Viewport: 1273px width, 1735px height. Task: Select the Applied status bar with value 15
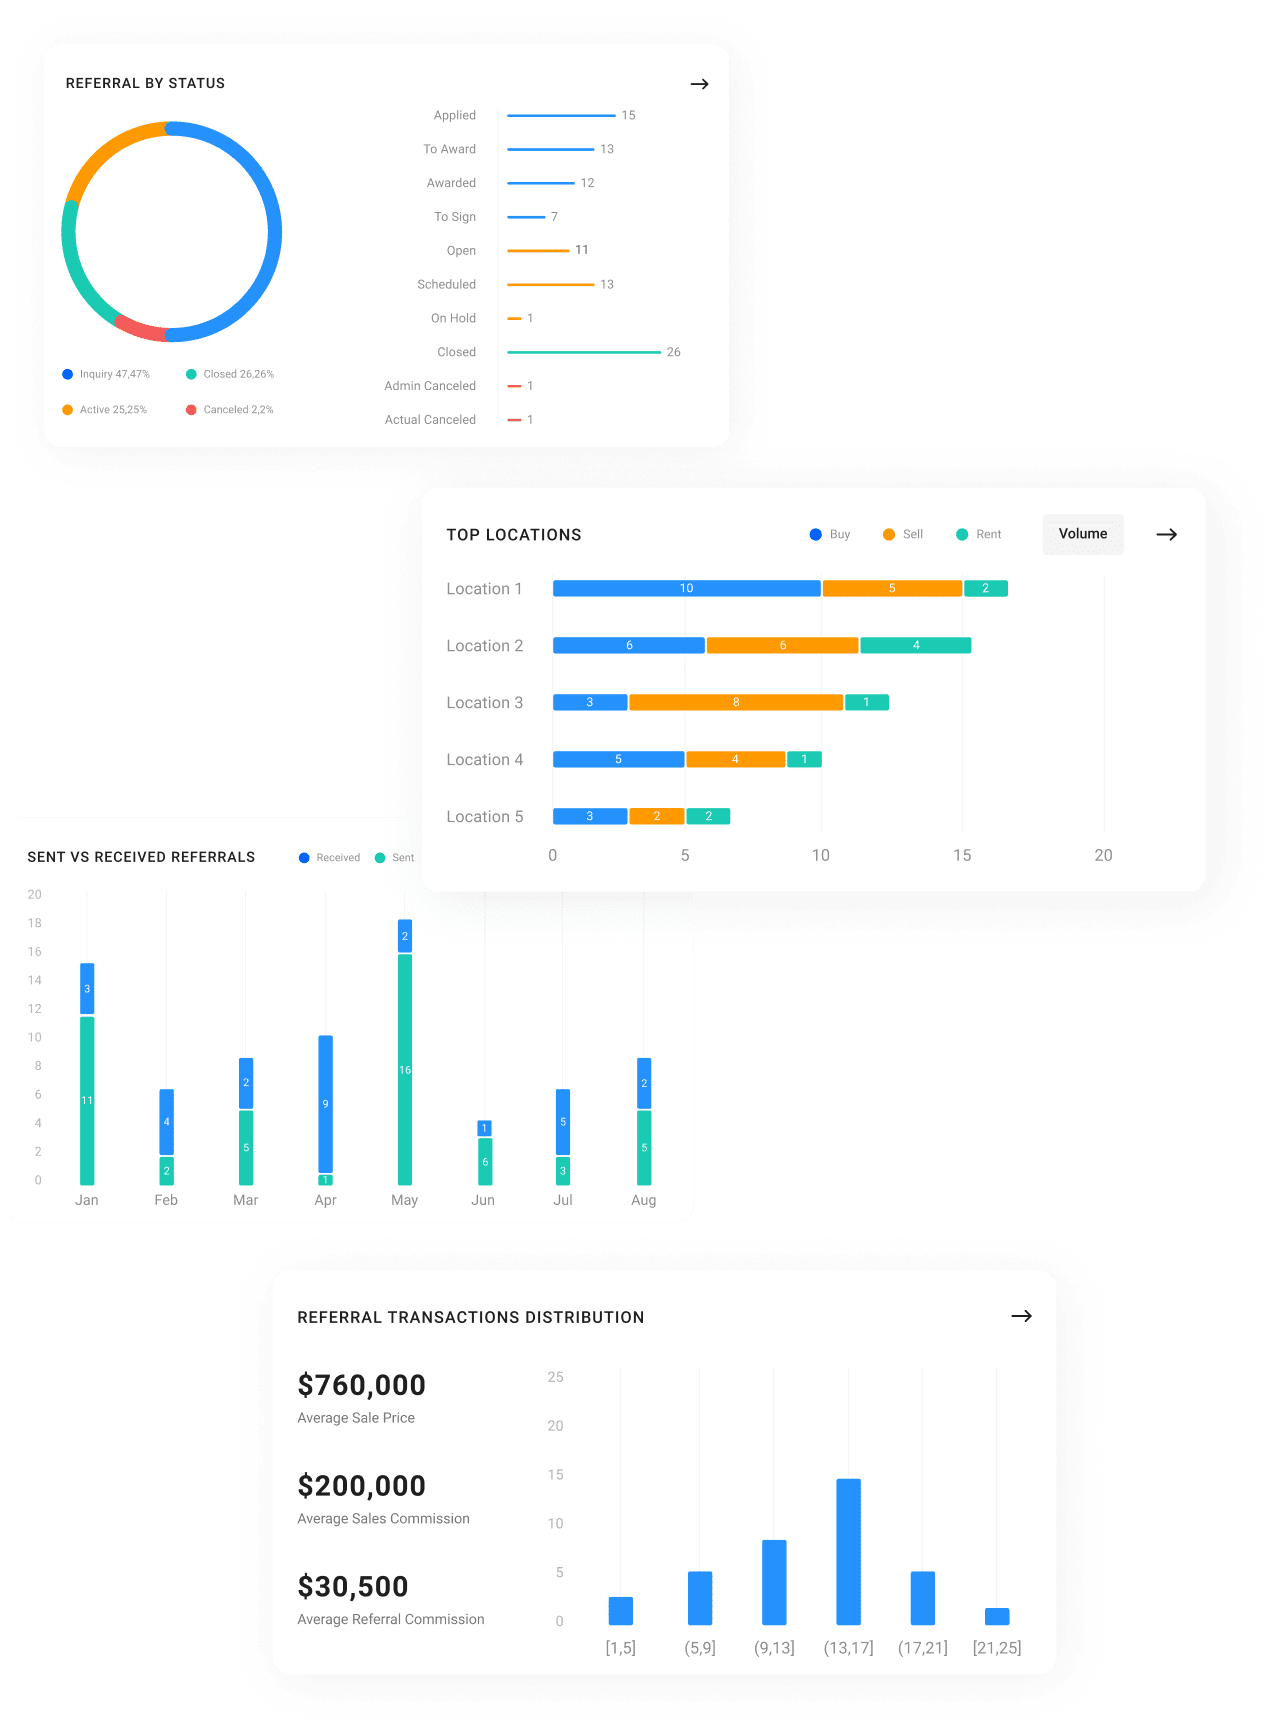coord(561,116)
